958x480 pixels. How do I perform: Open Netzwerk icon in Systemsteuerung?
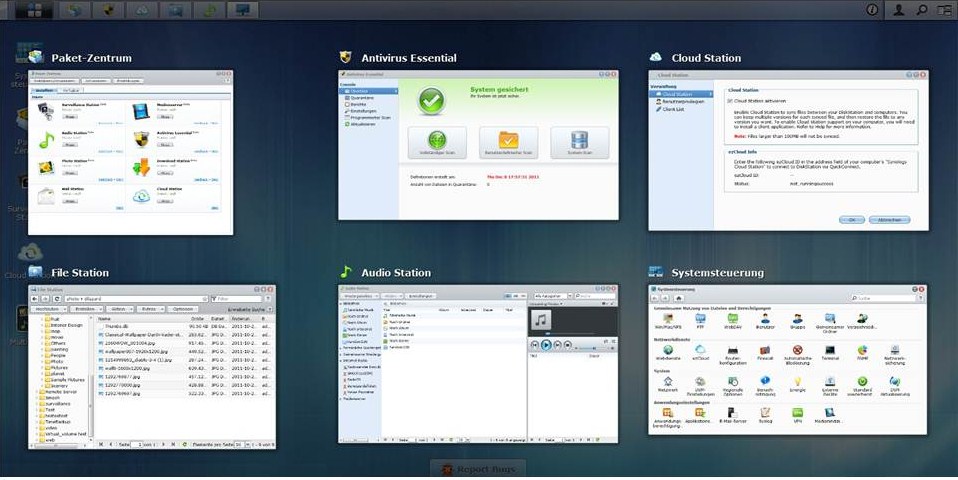coord(668,385)
